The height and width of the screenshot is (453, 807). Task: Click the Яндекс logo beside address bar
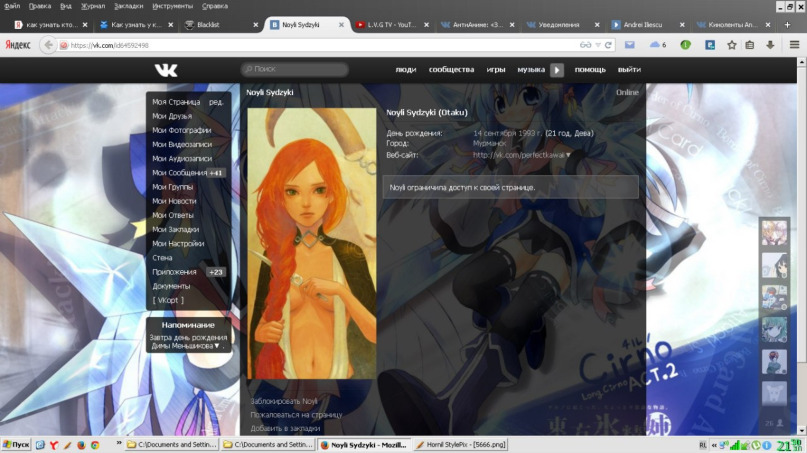coord(18,45)
